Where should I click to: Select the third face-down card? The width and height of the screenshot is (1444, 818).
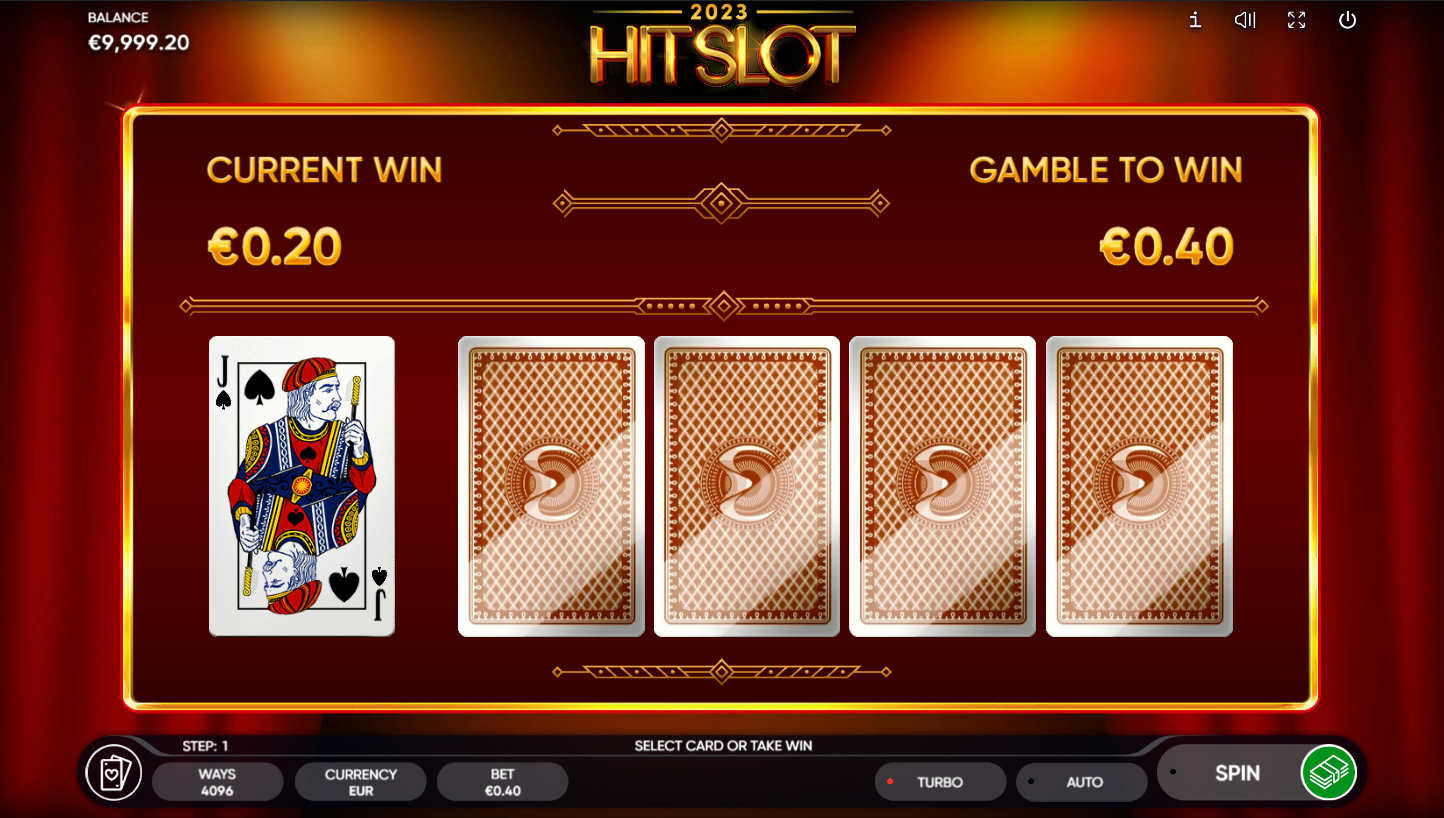pyautogui.click(x=942, y=486)
